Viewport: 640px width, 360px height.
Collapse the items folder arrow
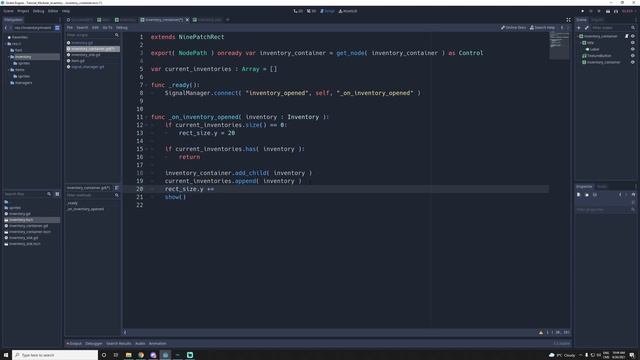[9, 70]
